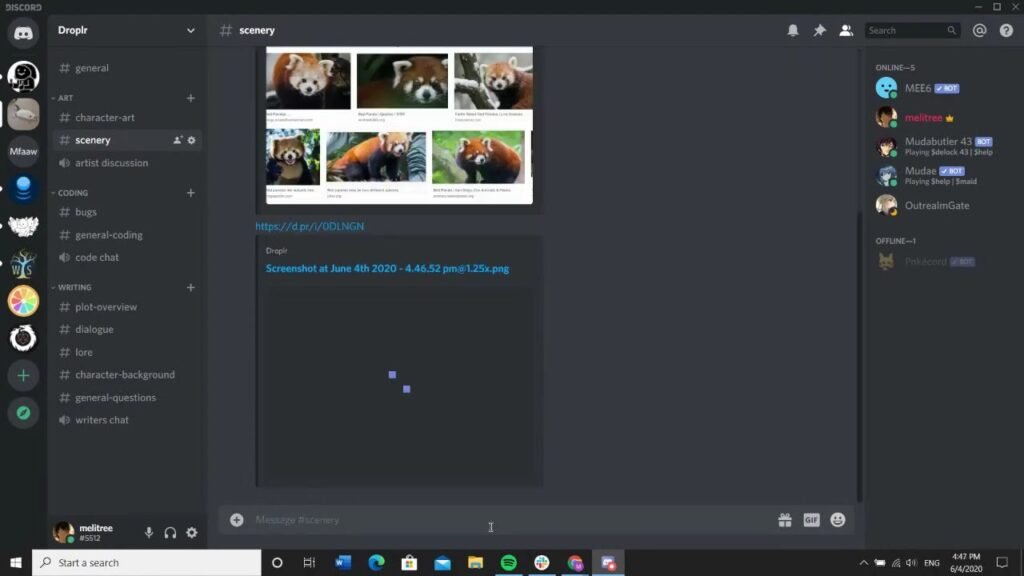Click the Search box
The image size is (1024, 576).
[x=912, y=31]
